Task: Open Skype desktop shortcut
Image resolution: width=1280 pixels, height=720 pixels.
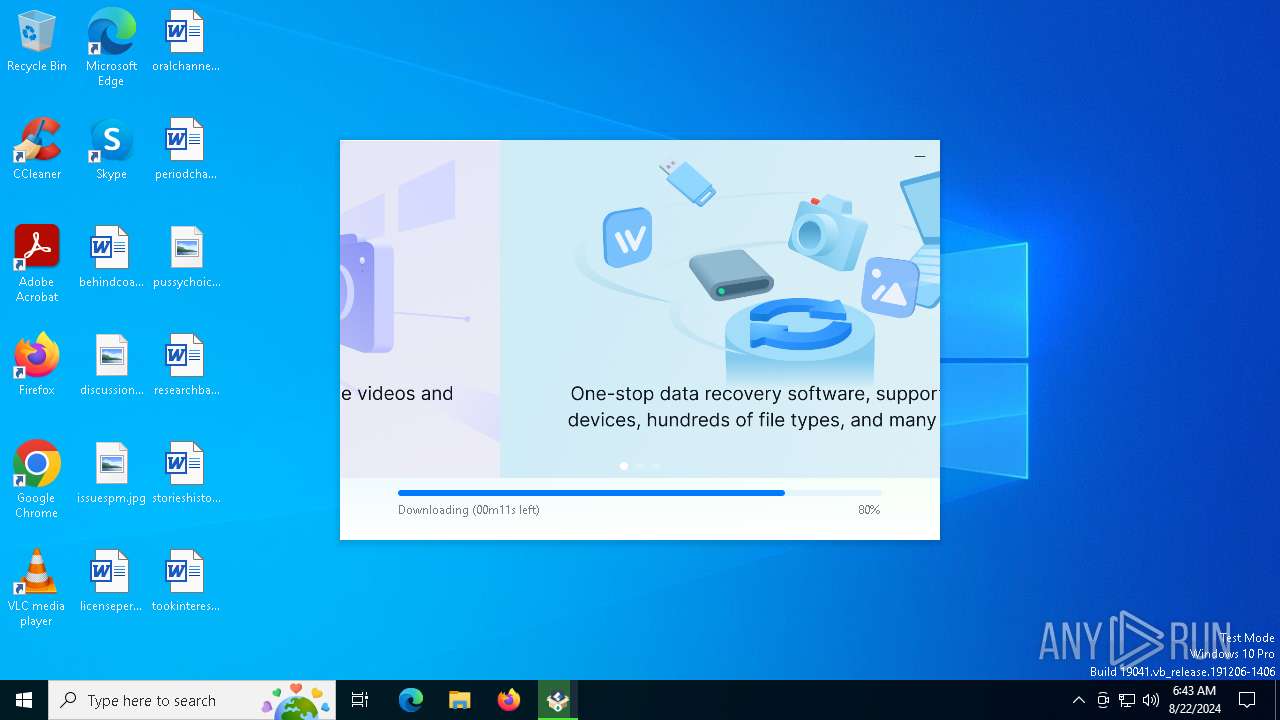Action: (x=111, y=150)
